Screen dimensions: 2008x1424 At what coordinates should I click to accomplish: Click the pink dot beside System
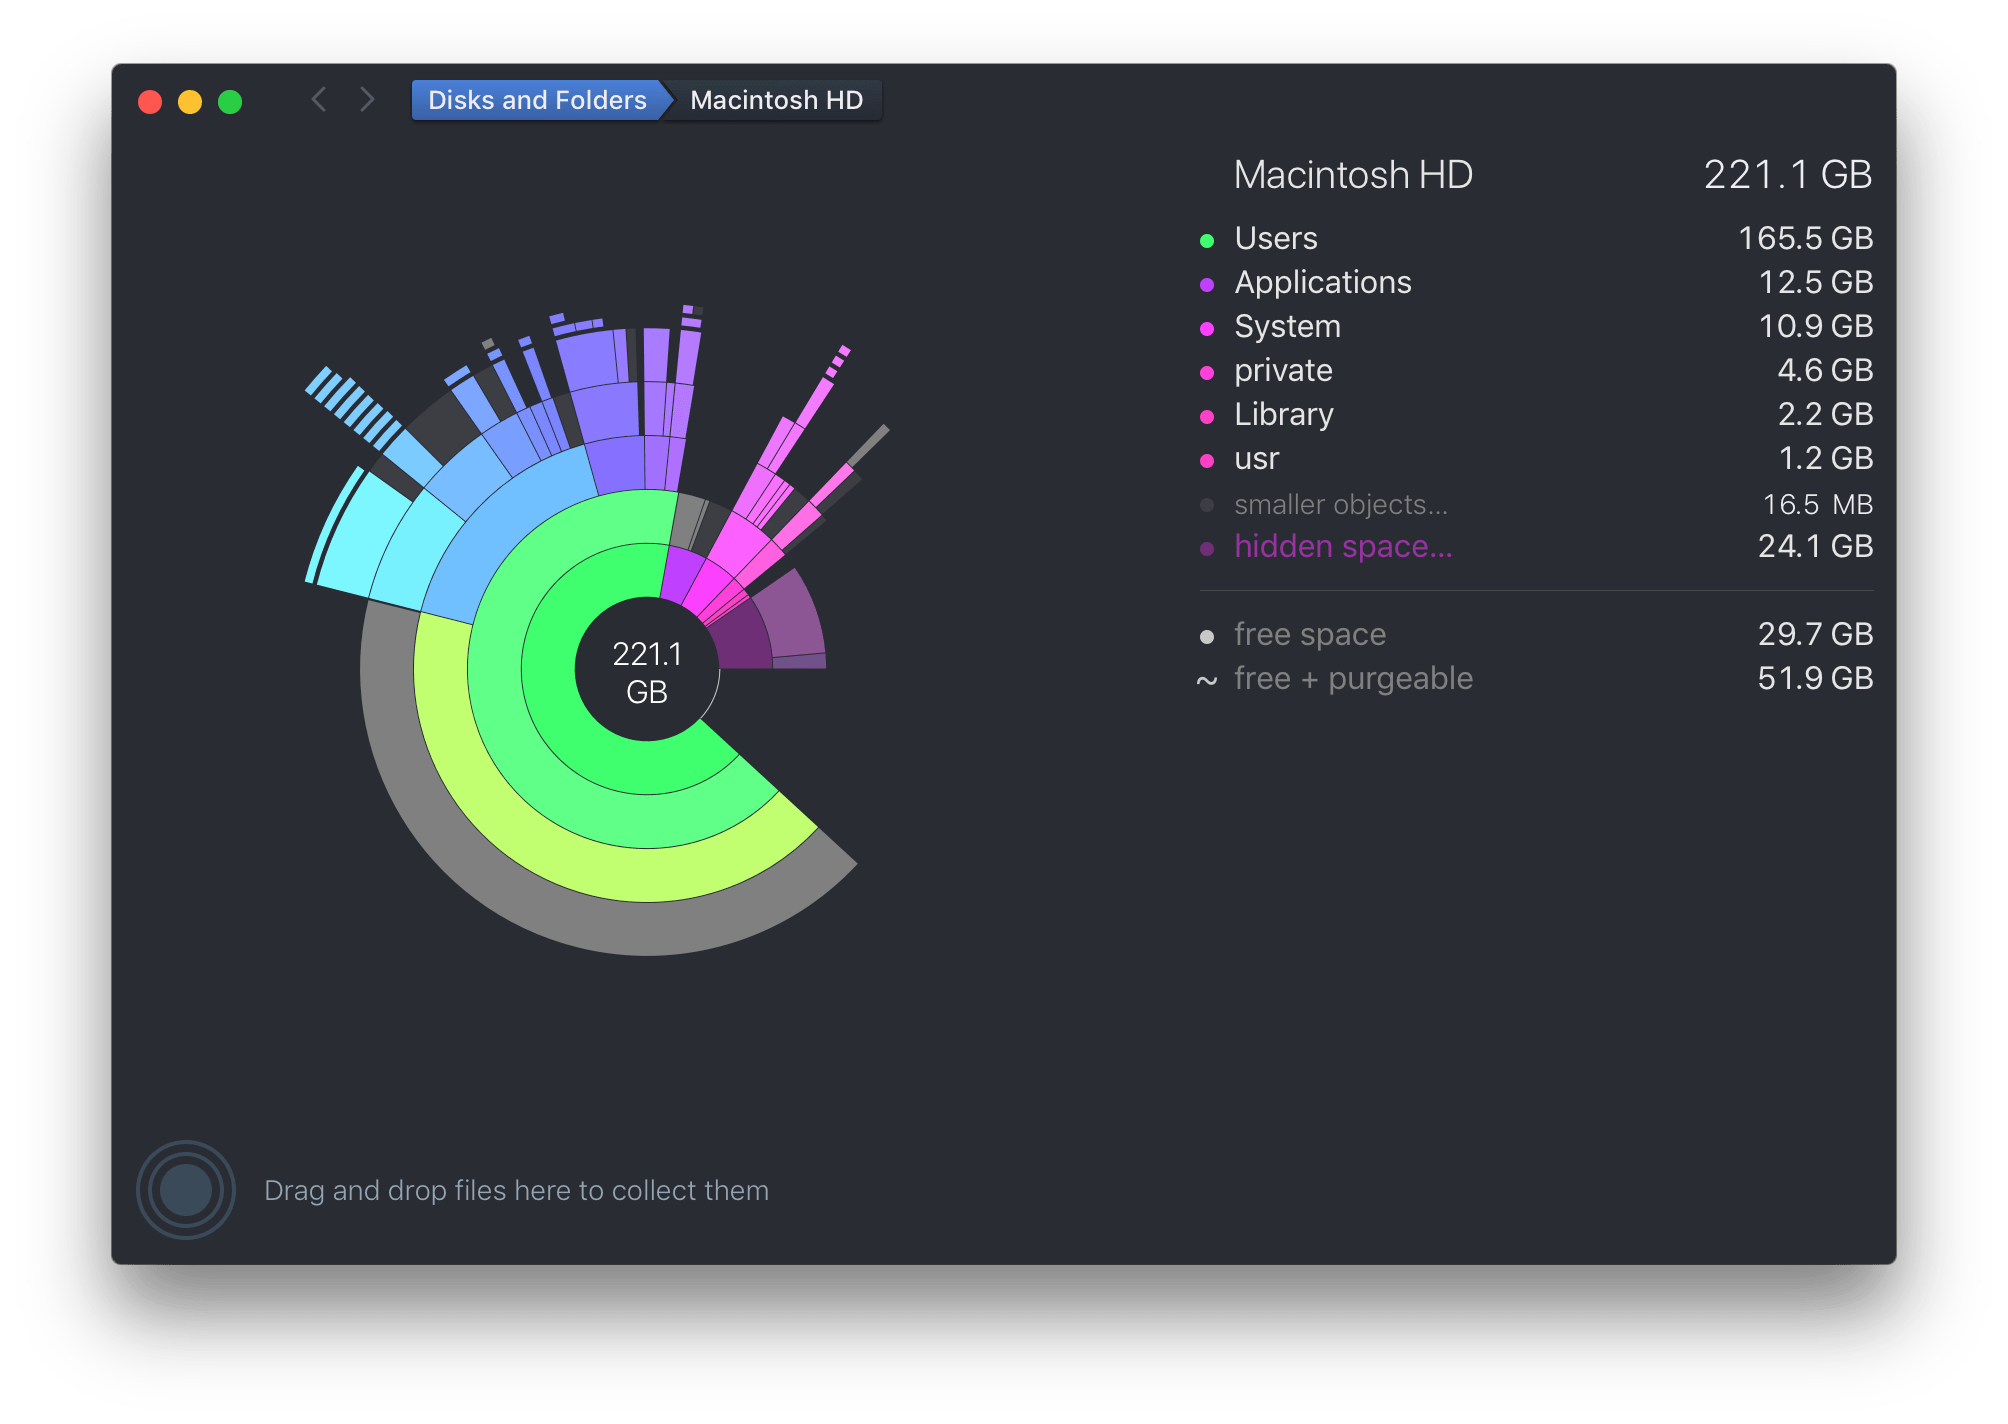point(1207,328)
